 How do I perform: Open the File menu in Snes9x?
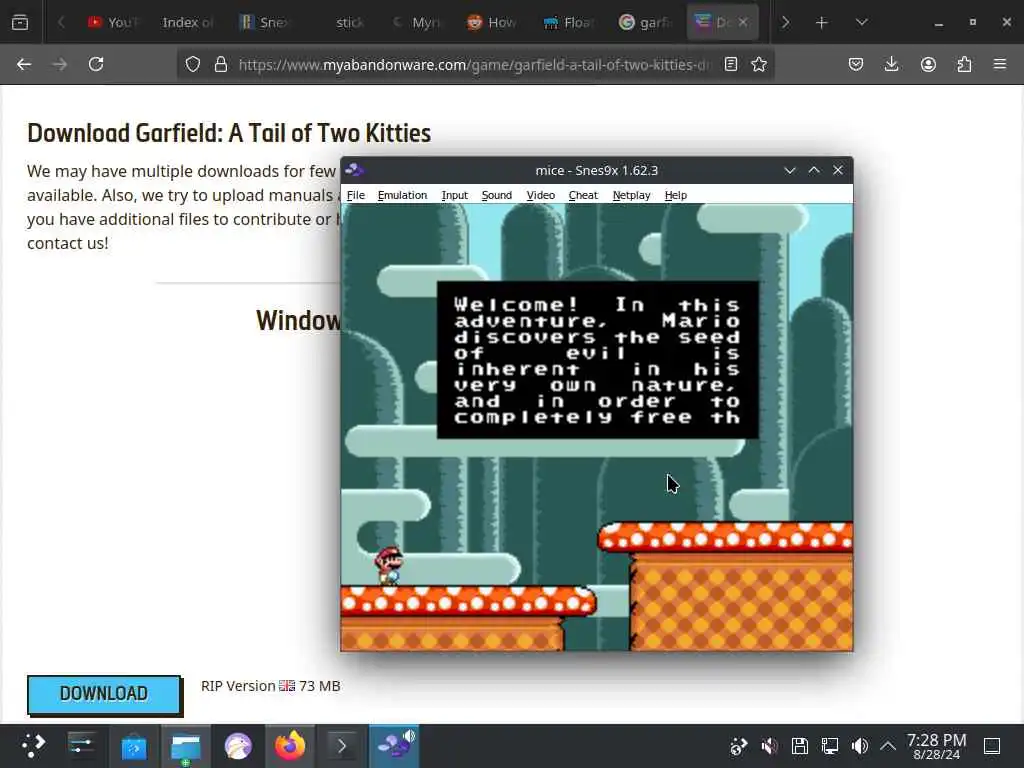tap(356, 195)
